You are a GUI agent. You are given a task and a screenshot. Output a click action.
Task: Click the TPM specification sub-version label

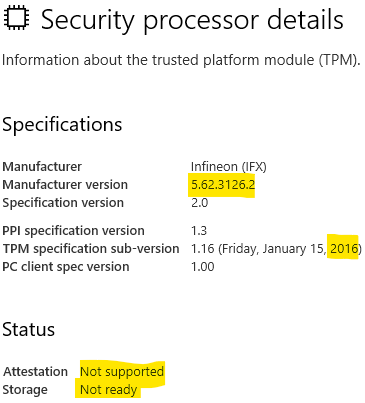[91, 249]
